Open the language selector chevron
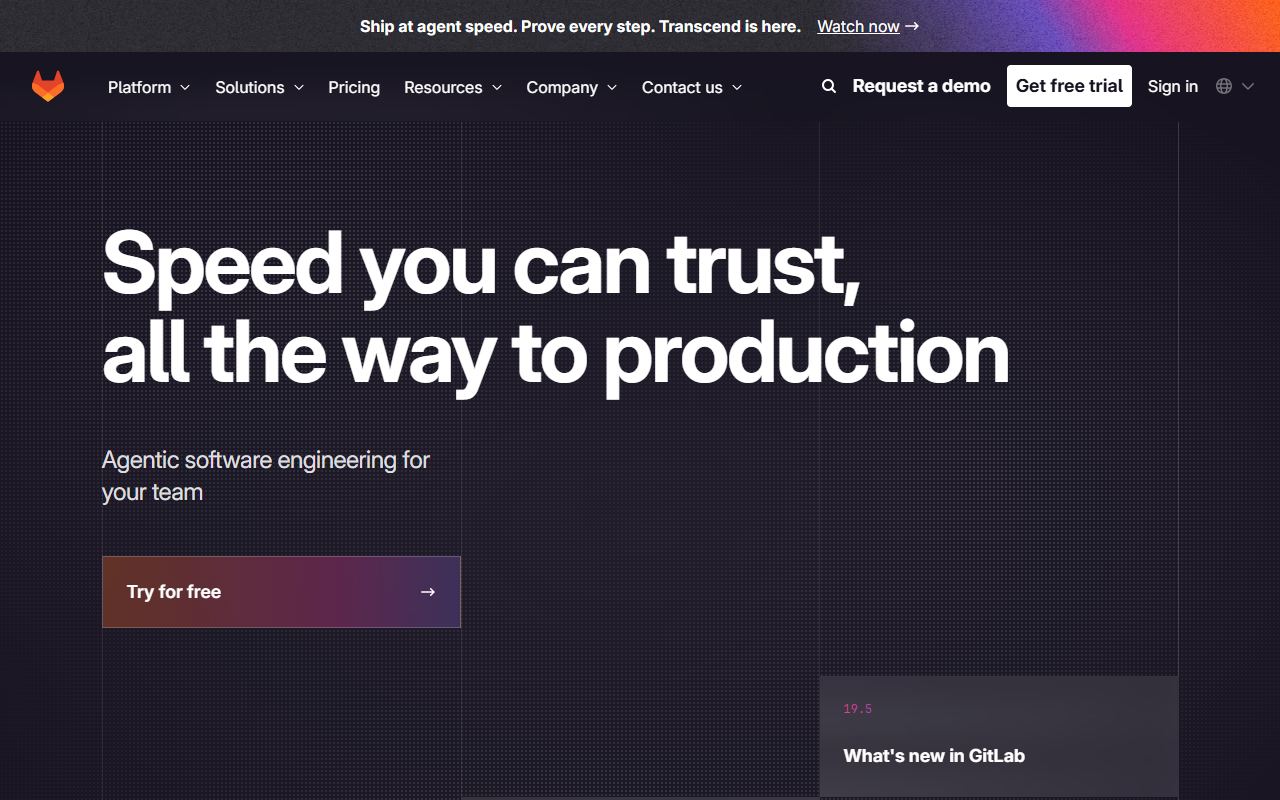Image resolution: width=1280 pixels, height=800 pixels. coord(1248,87)
